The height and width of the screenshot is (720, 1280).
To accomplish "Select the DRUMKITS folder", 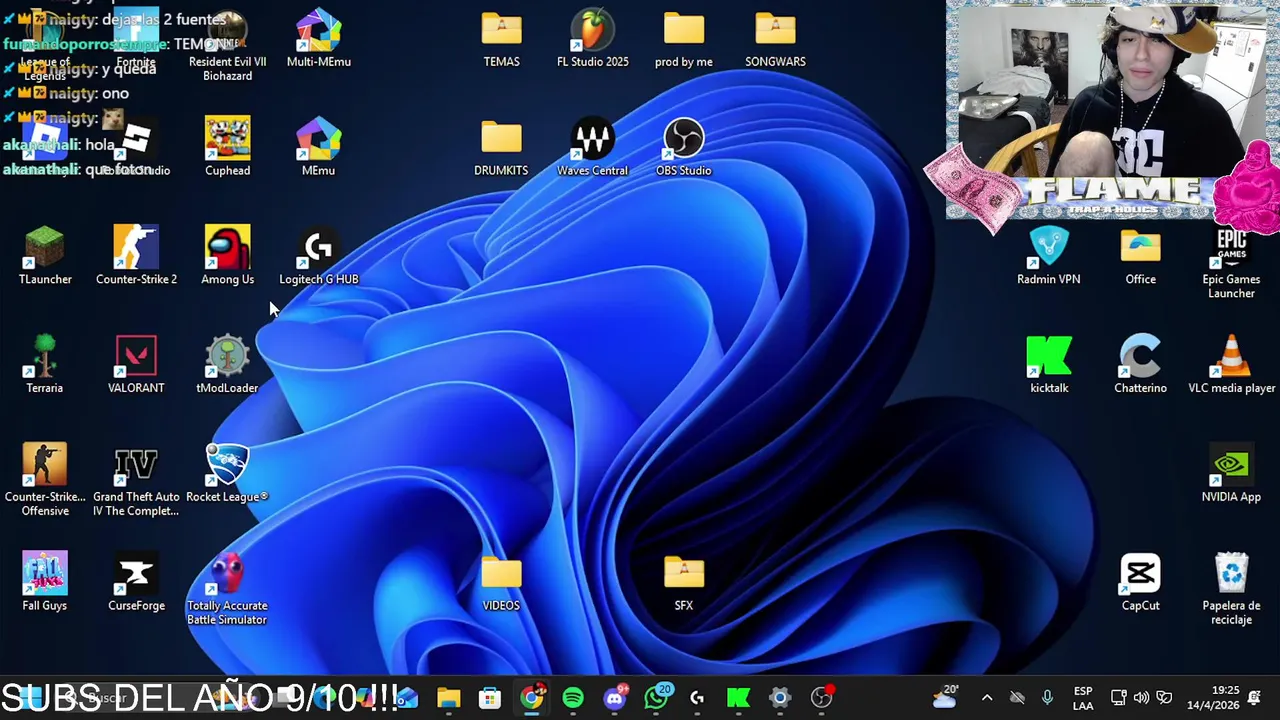I will [x=501, y=147].
